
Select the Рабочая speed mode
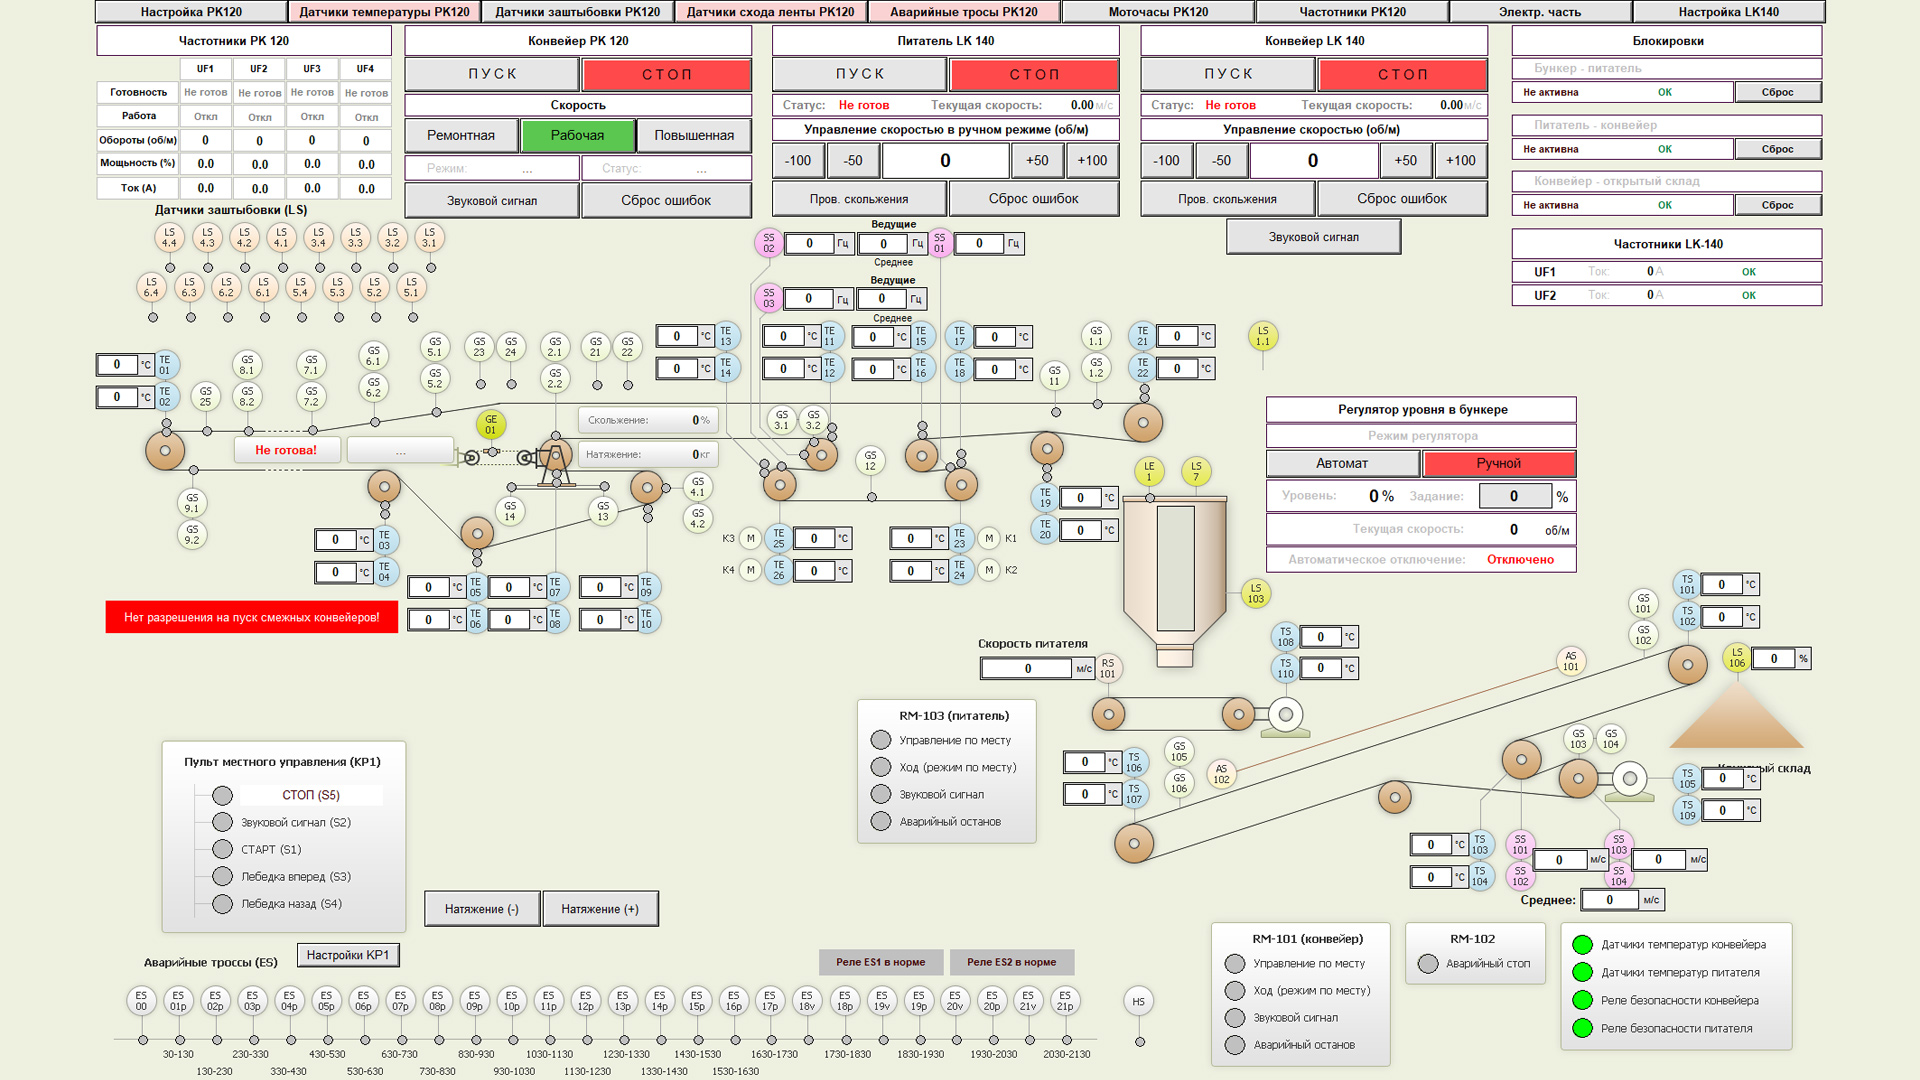[577, 135]
